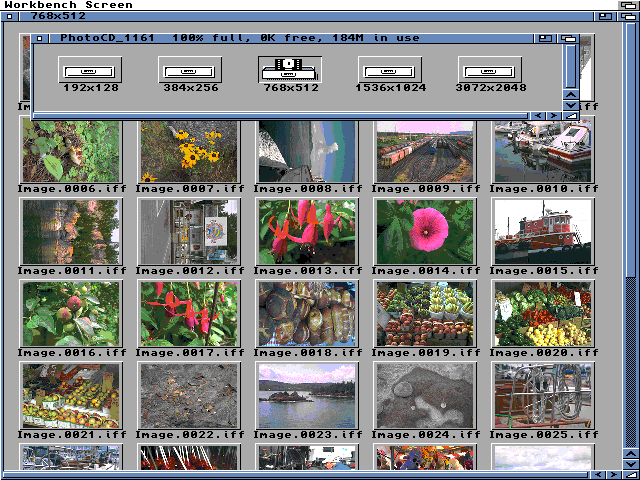Click PhotoCD_1161 vertical scrollbar bar
This screenshot has height=480, width=640.
pos(571,67)
